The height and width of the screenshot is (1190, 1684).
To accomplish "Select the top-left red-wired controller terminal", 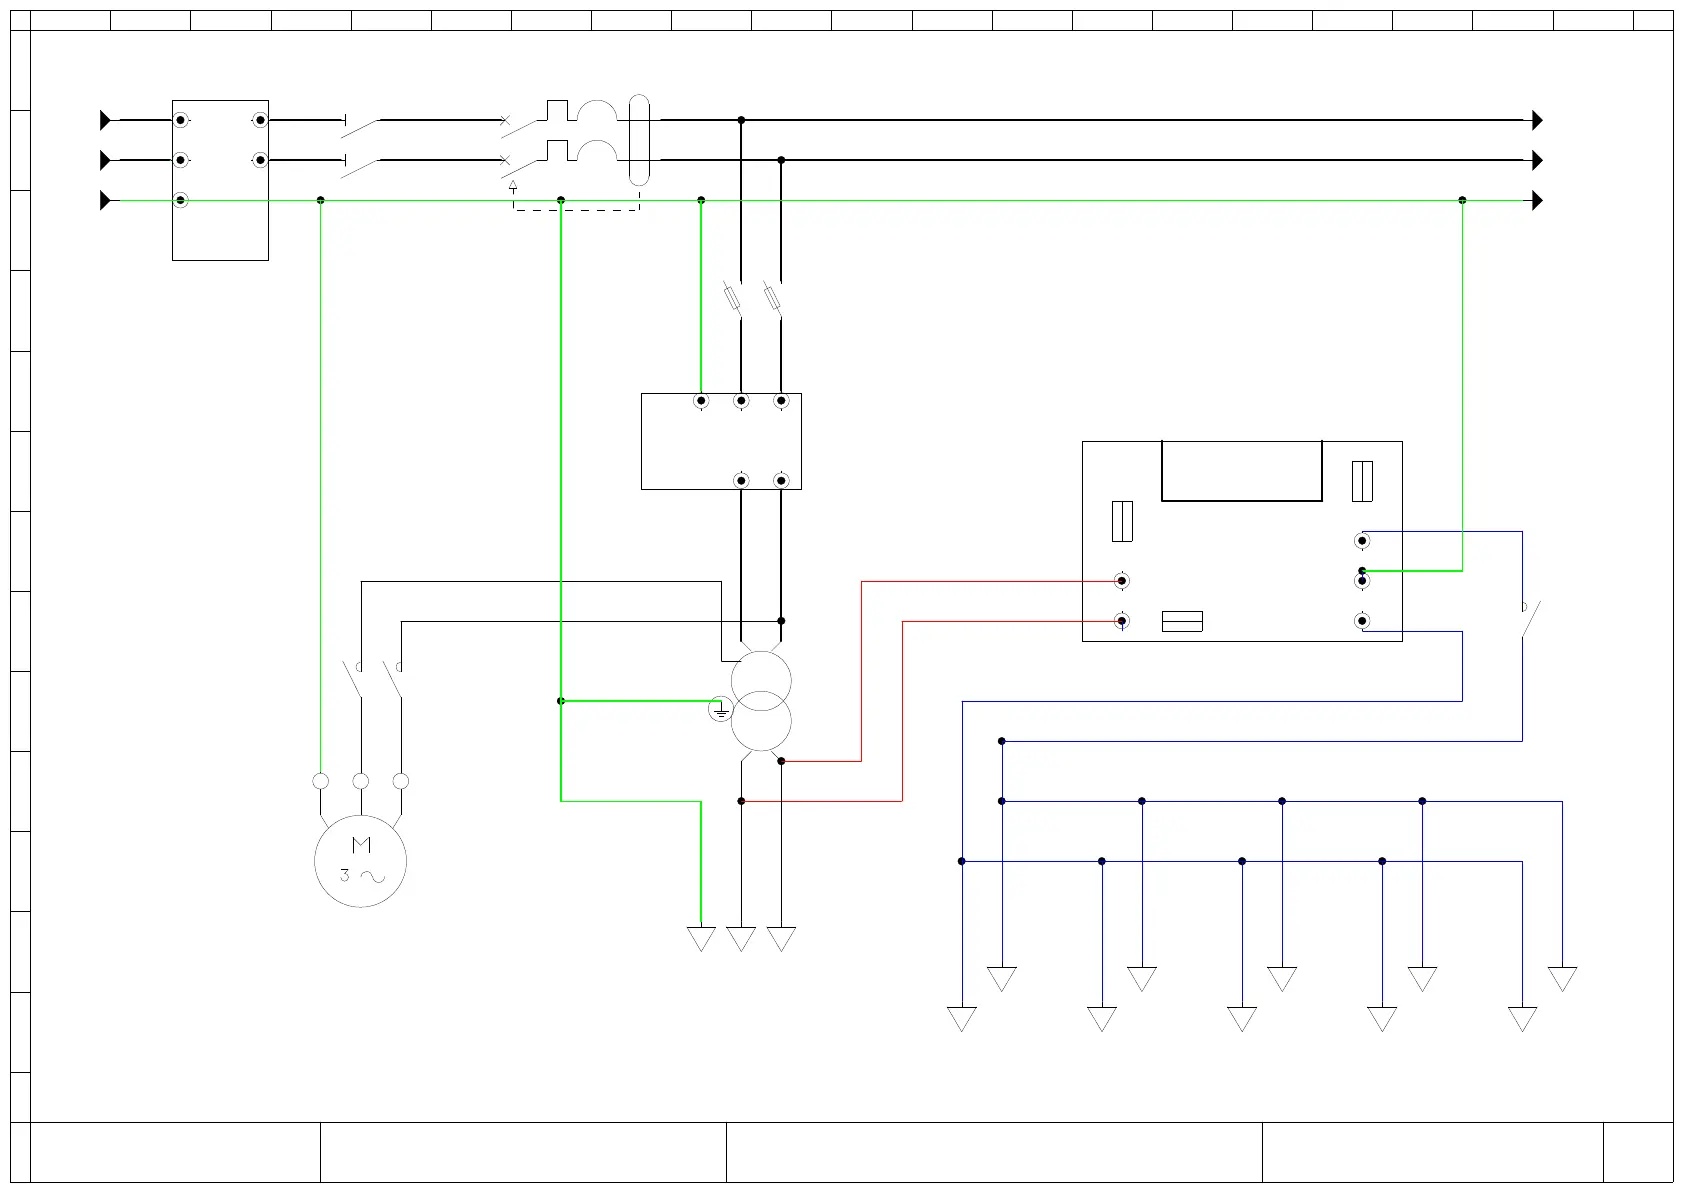I will point(1122,580).
